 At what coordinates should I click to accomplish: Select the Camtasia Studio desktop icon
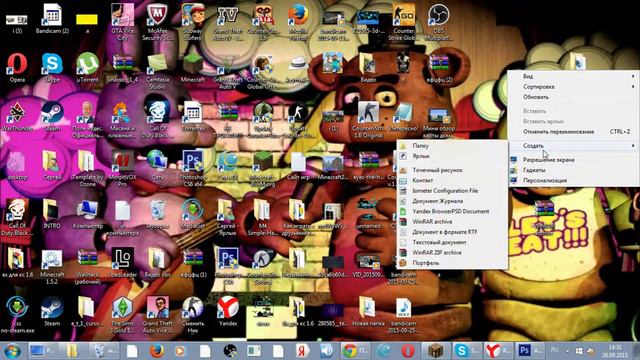click(158, 71)
